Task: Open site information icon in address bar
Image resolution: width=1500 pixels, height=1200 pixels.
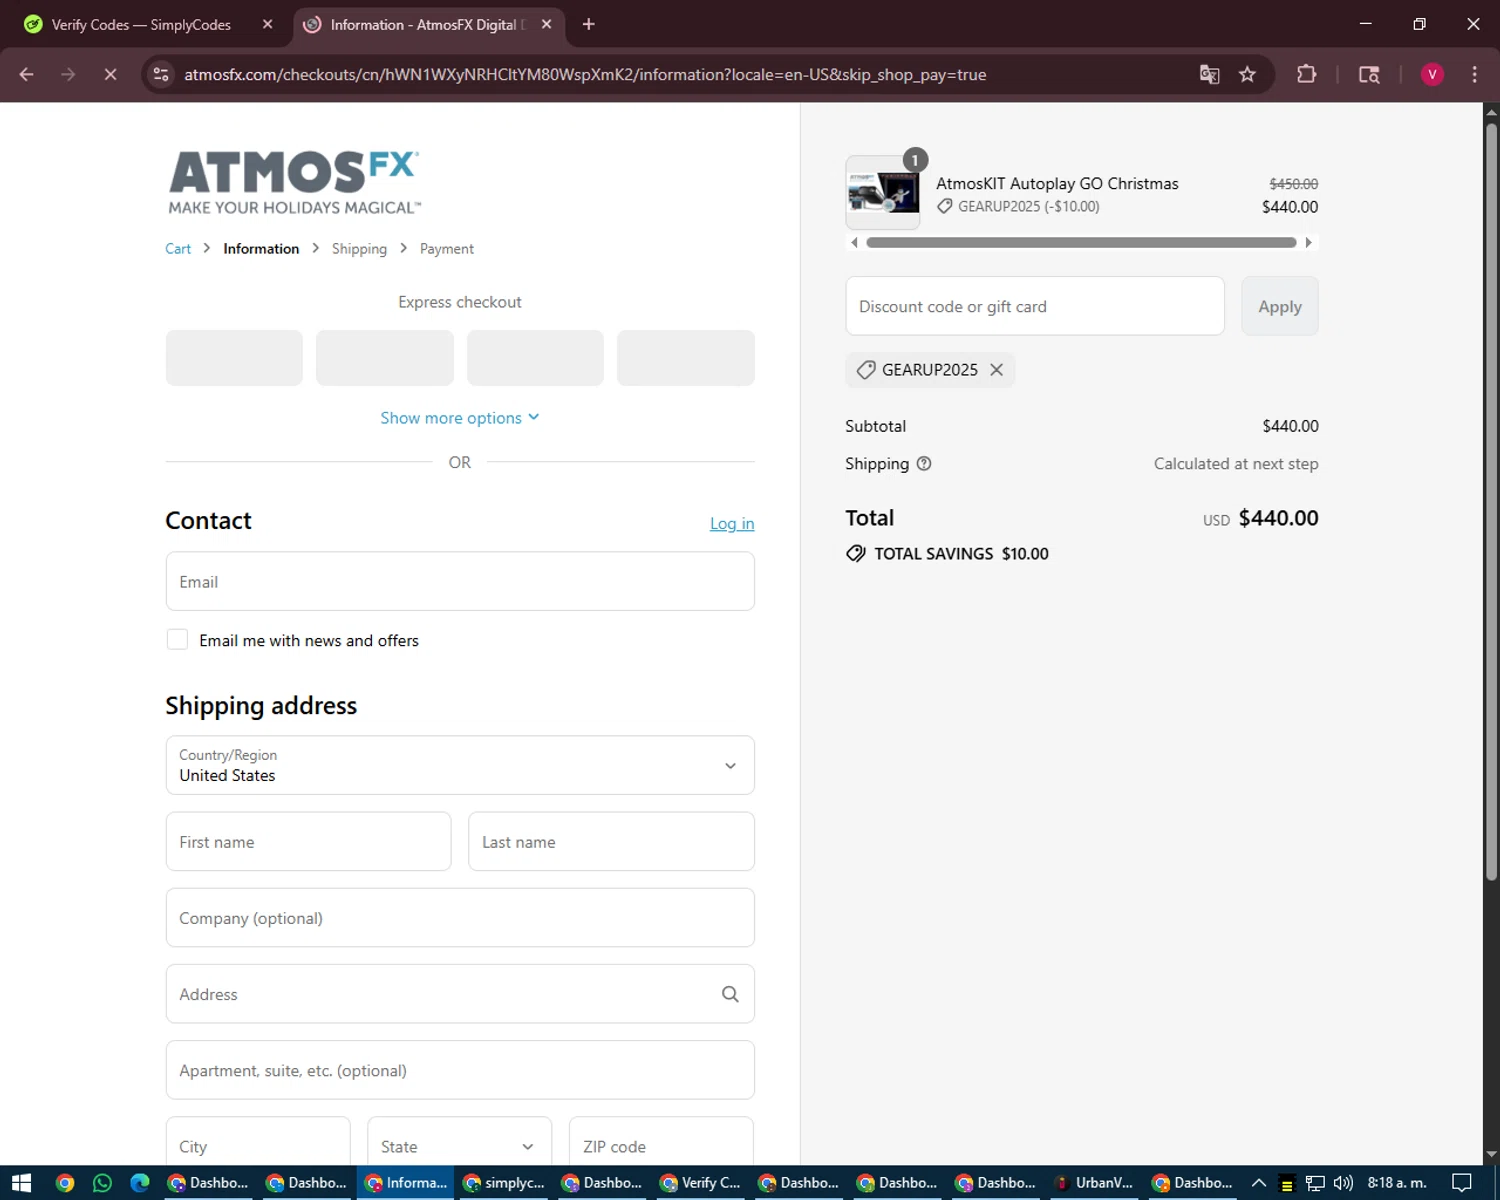Action: coord(161,74)
